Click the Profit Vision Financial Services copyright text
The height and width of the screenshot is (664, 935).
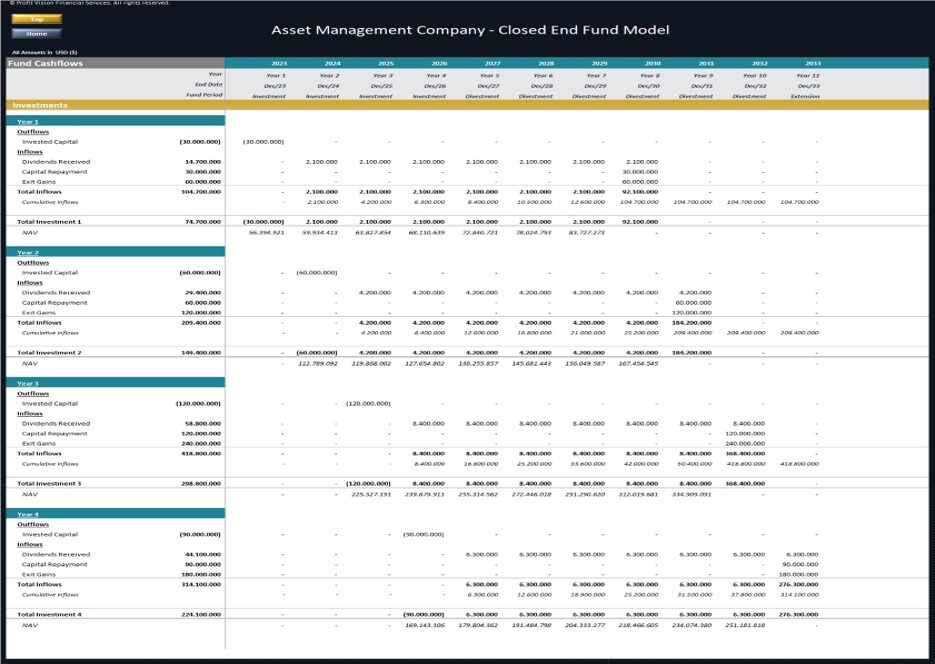tap(90, 4)
